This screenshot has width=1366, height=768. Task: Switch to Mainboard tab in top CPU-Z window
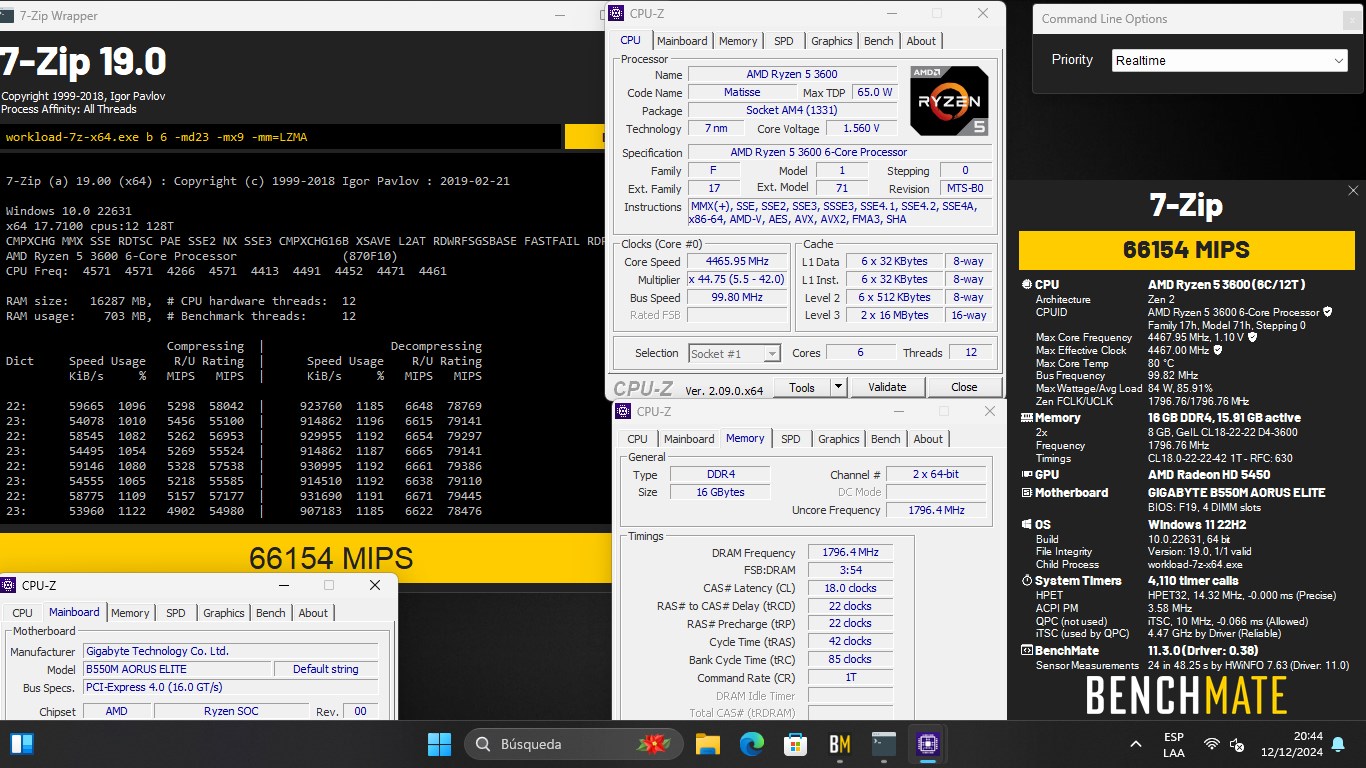coord(683,41)
